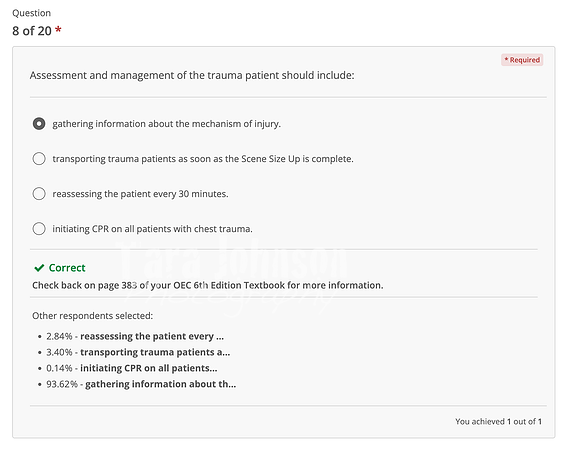Click the red Required badge
Viewport: 571px width, 450px height.
(x=522, y=60)
